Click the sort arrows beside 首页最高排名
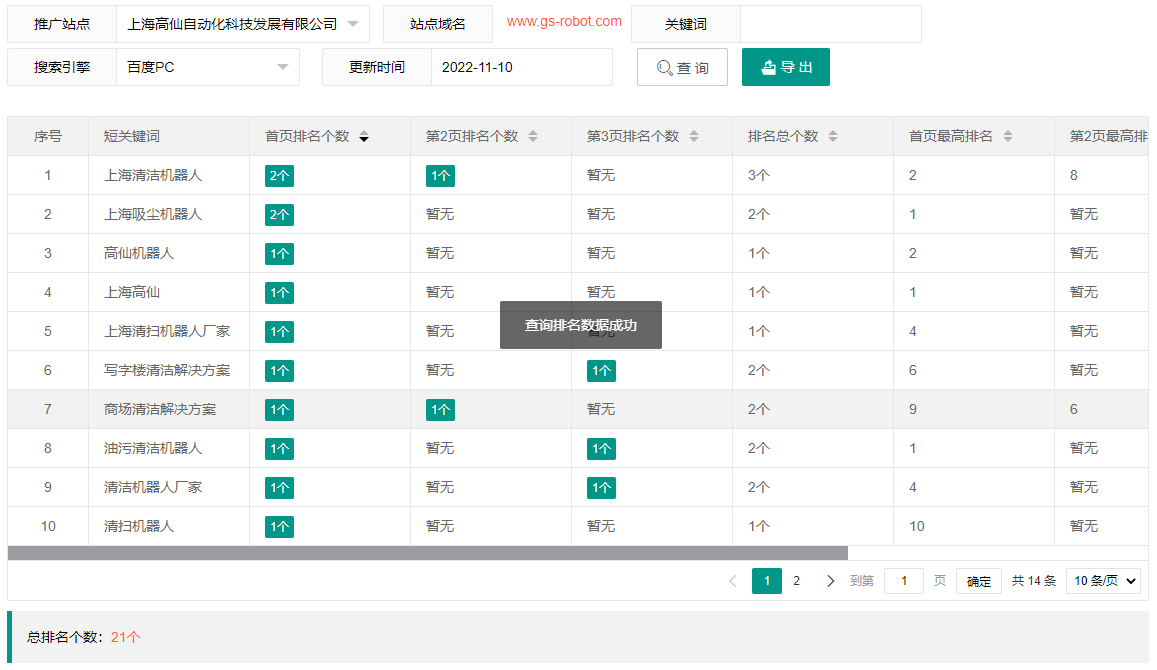Image resolution: width=1157 pixels, height=670 pixels. click(x=1009, y=136)
